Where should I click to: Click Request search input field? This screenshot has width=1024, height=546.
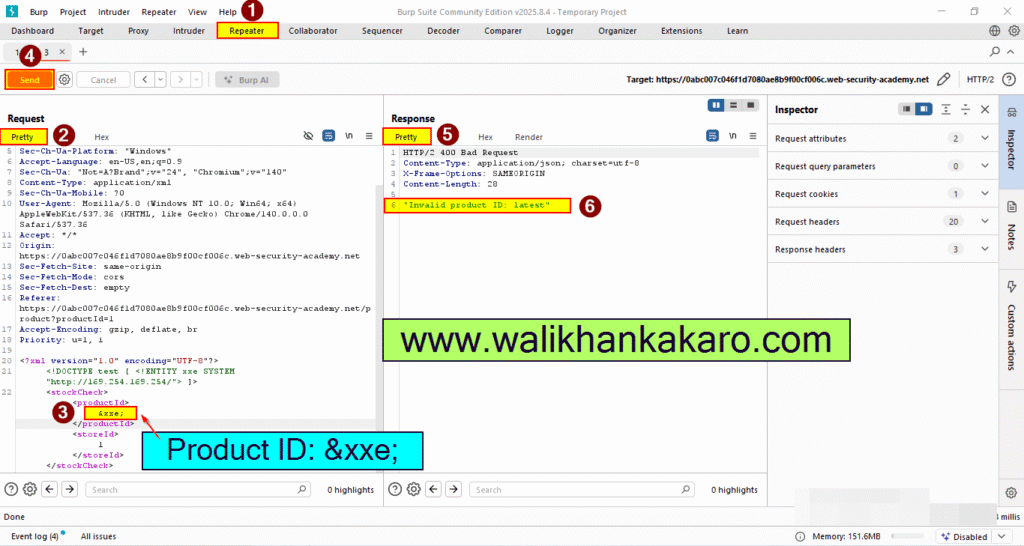click(x=199, y=489)
